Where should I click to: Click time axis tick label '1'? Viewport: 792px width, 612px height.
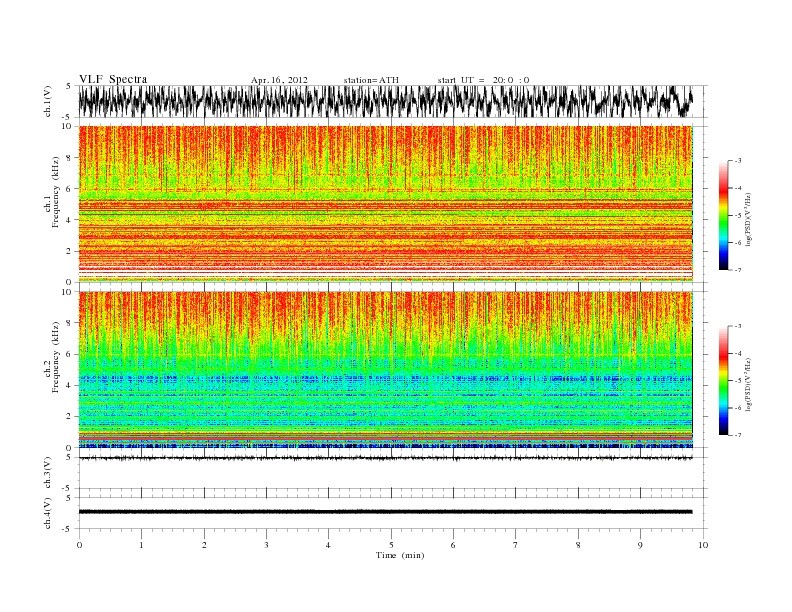(141, 545)
